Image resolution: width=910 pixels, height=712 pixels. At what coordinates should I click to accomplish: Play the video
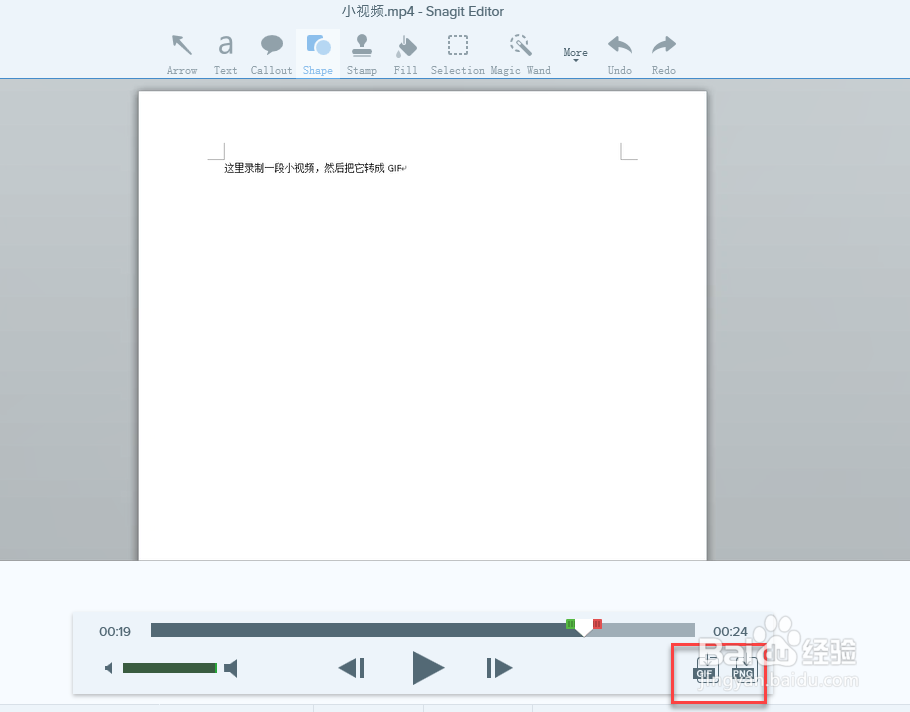coord(428,668)
